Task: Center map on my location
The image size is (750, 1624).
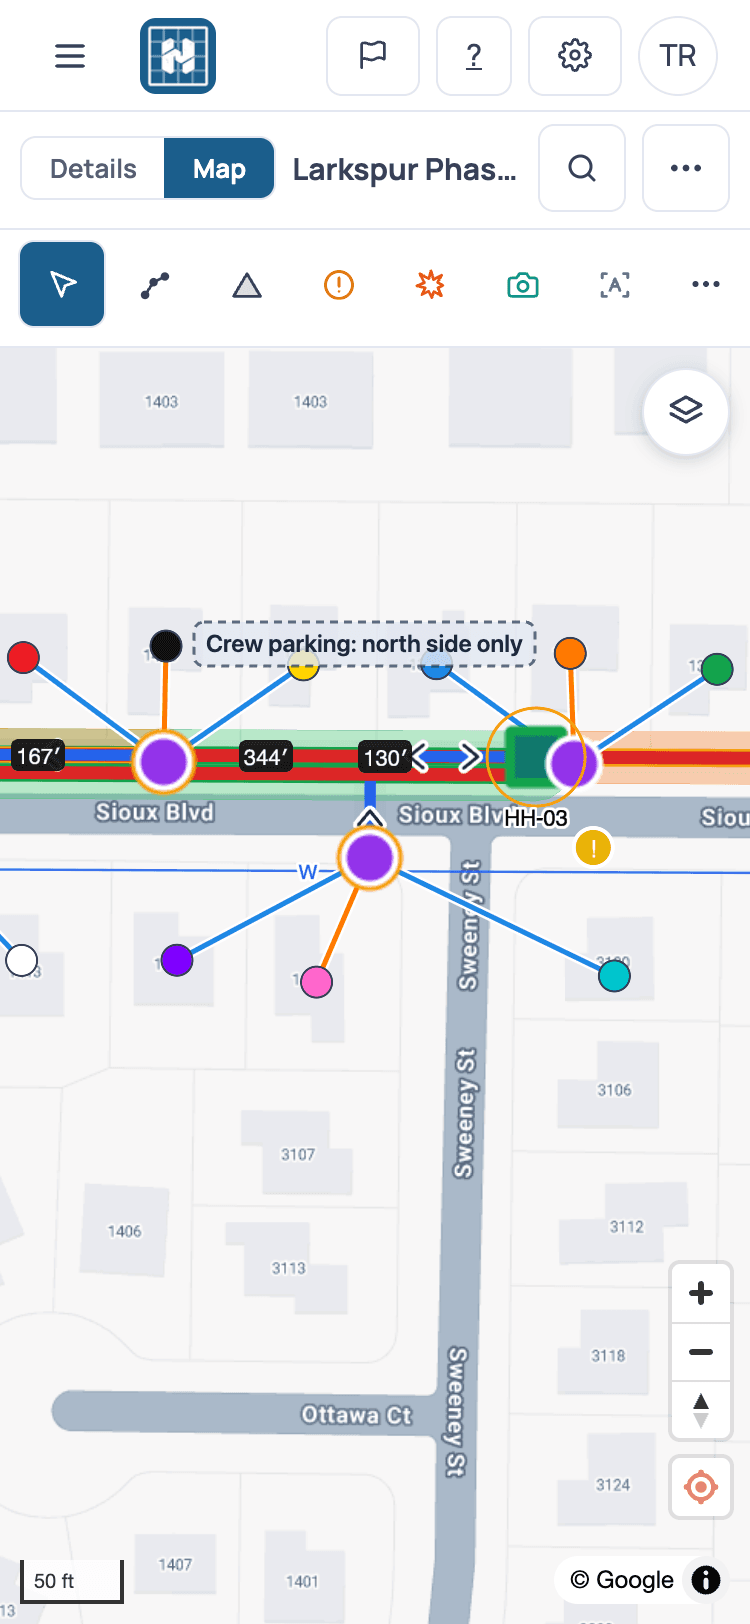Action: (x=701, y=1487)
